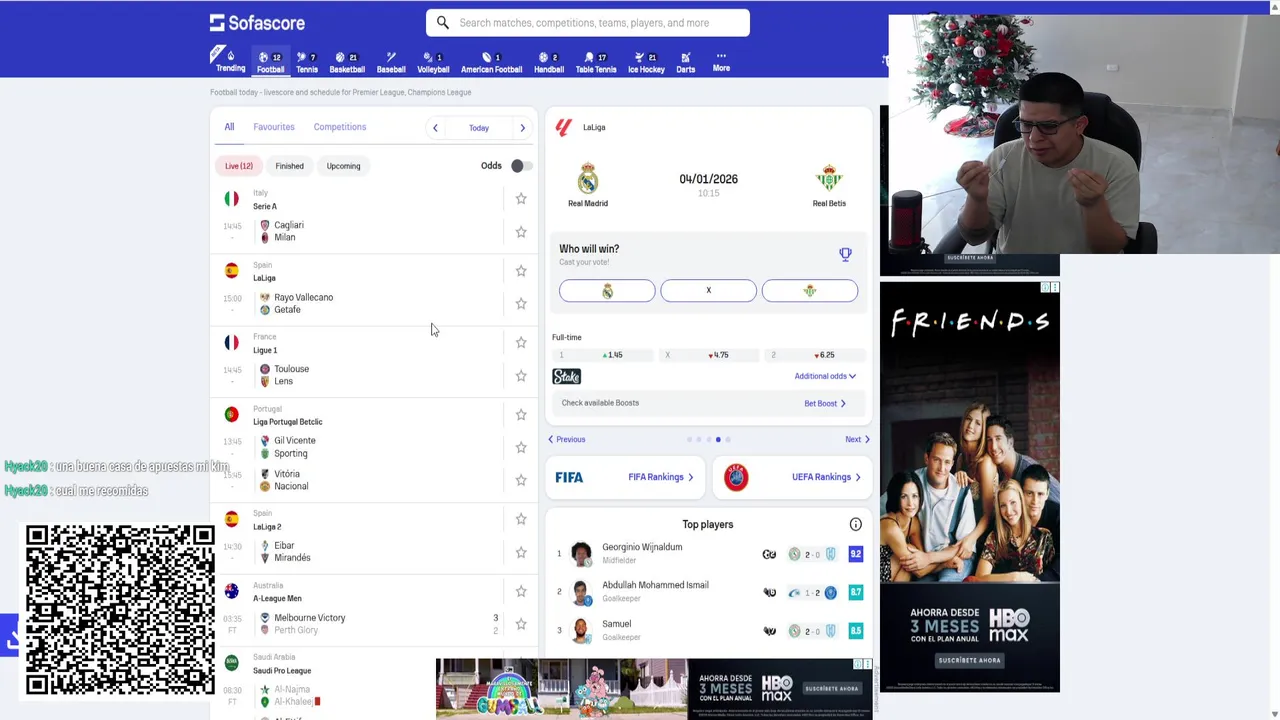Open the Real Madrid crest
The width and height of the screenshot is (1280, 720).
588,180
